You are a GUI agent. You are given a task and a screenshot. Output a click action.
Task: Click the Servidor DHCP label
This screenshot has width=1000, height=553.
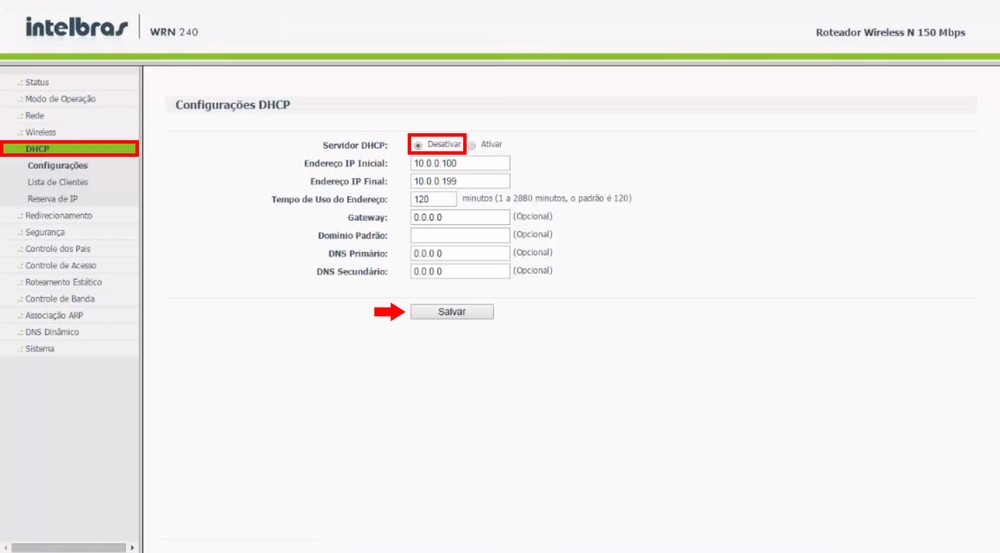click(355, 145)
